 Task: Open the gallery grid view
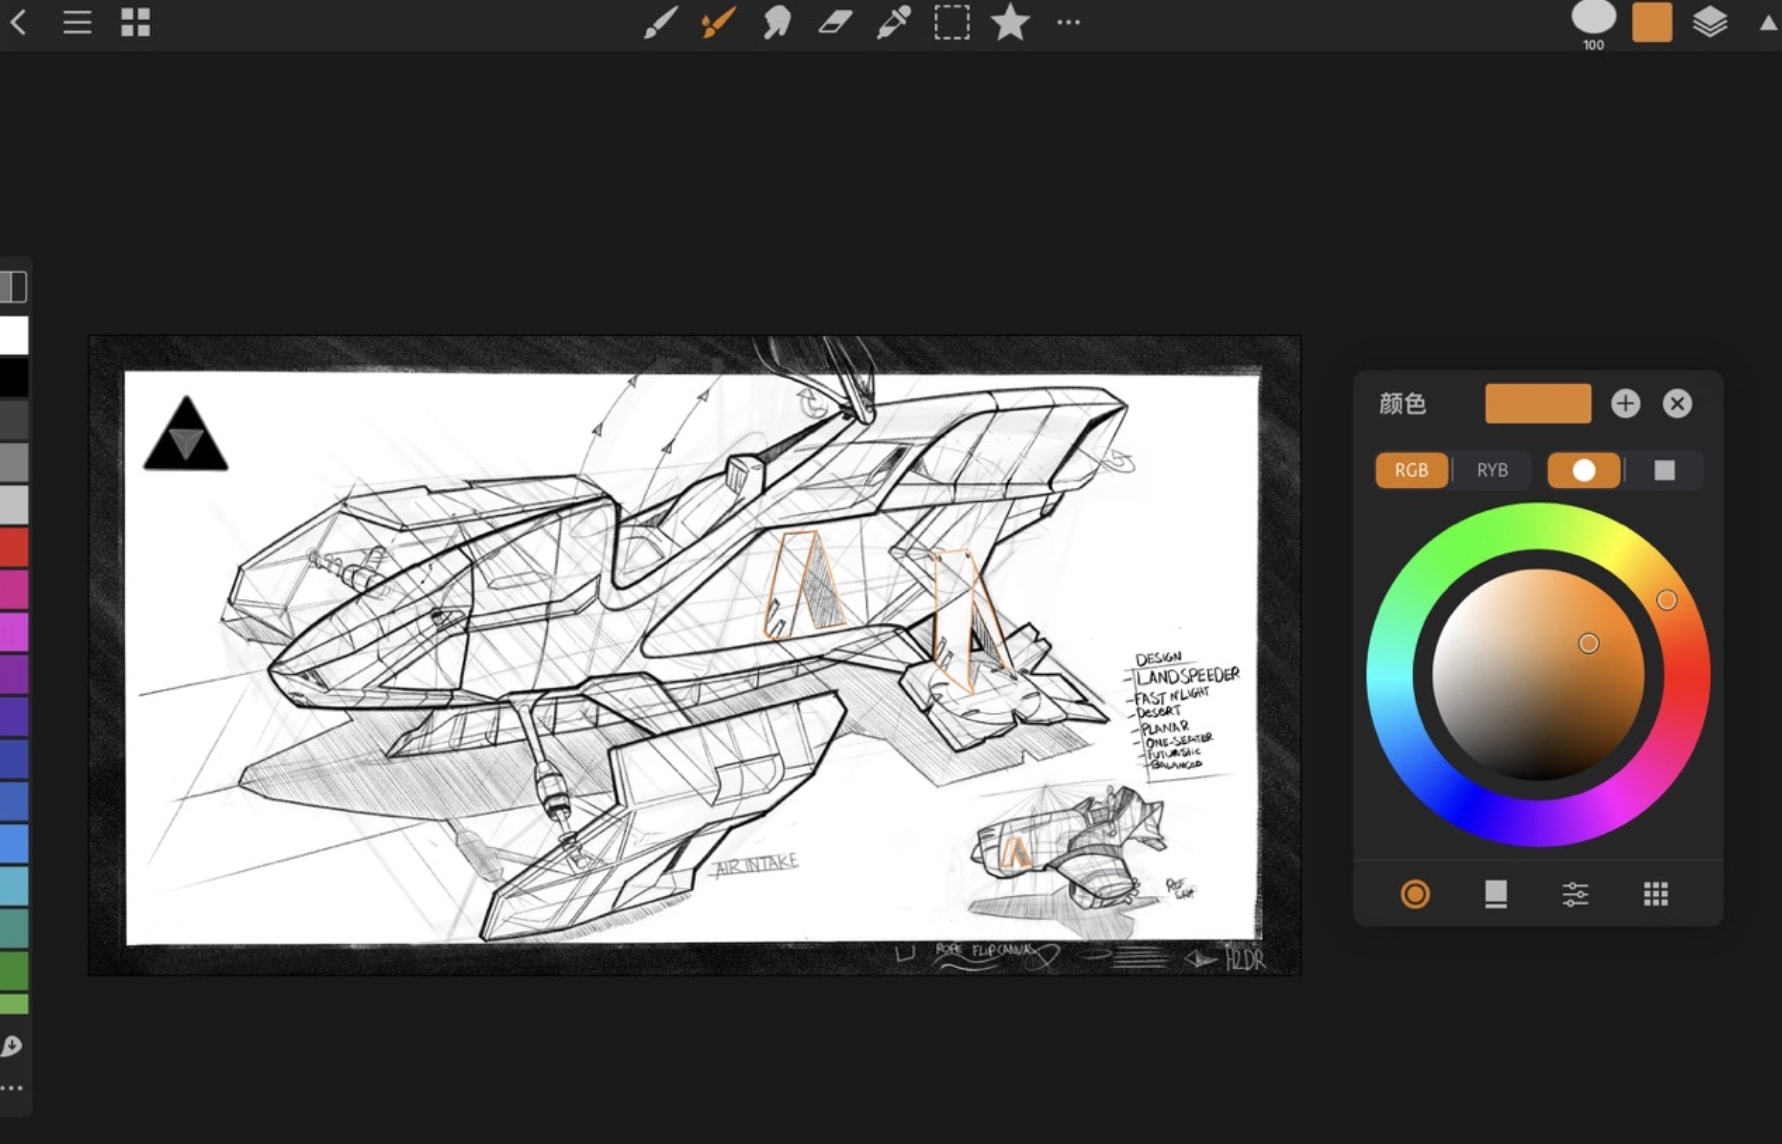click(135, 22)
